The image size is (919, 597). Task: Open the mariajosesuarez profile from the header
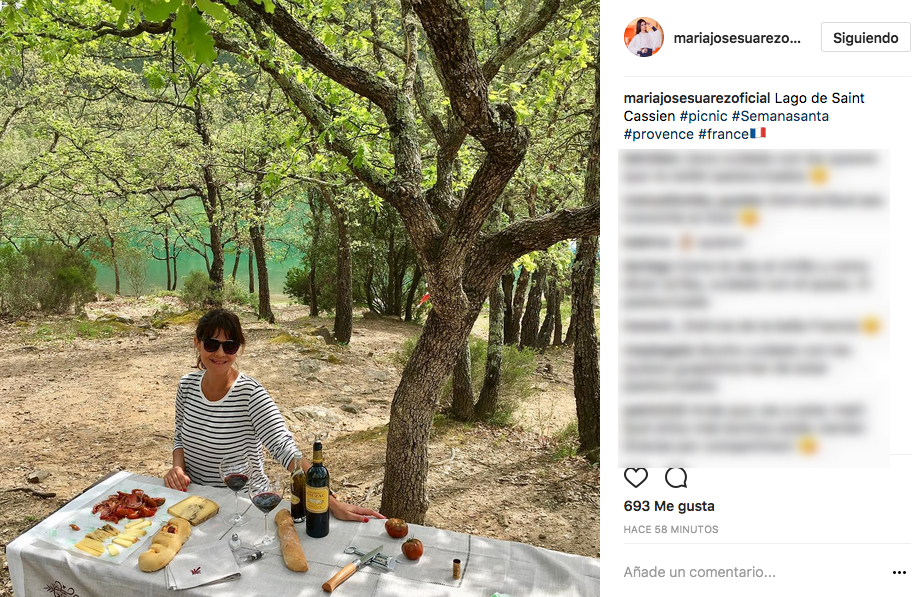click(x=737, y=38)
